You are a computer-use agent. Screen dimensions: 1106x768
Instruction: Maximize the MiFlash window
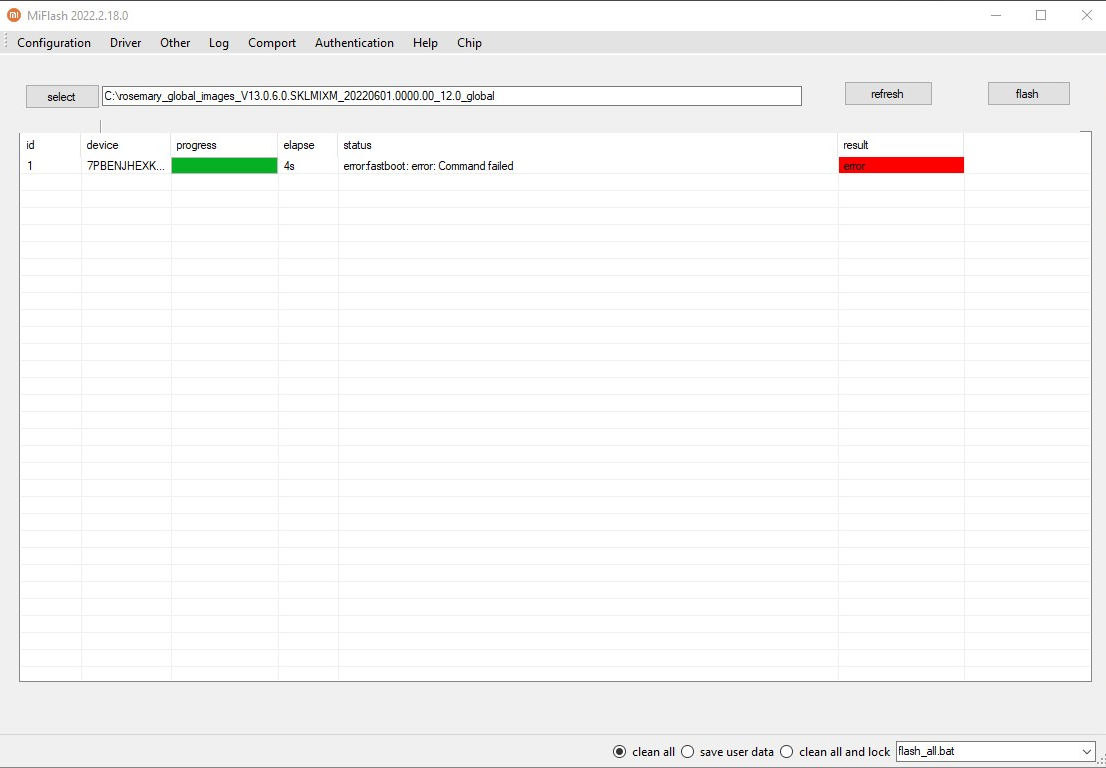pos(1041,15)
